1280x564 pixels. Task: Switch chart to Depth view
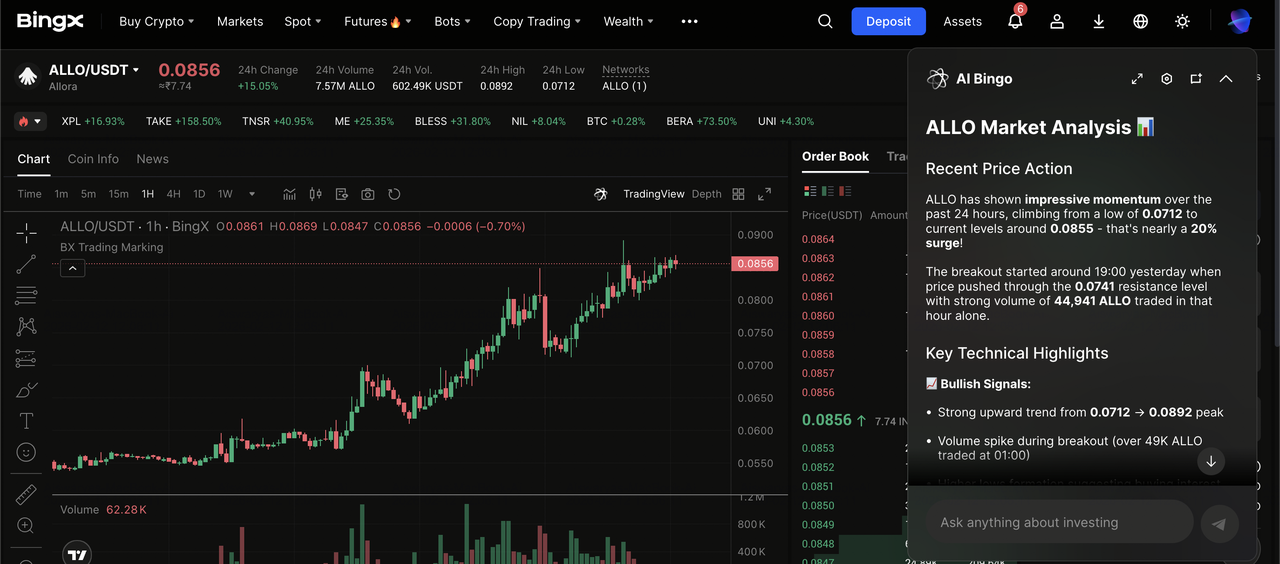(706, 194)
